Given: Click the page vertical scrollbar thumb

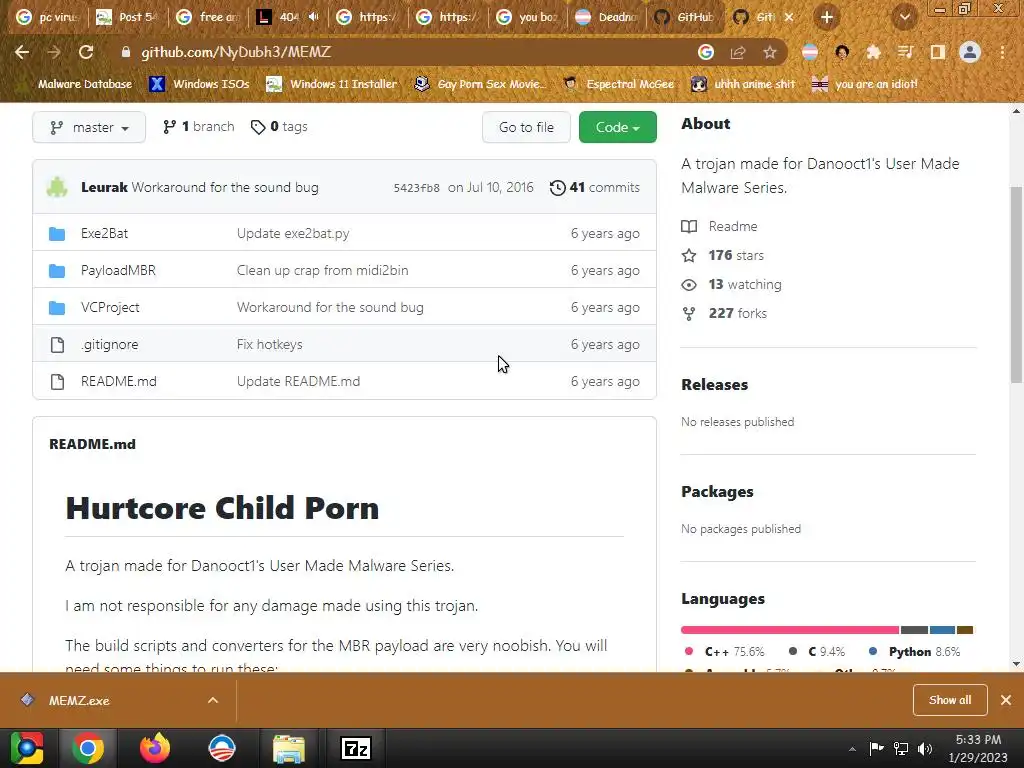Looking at the screenshot, I should (1016, 284).
